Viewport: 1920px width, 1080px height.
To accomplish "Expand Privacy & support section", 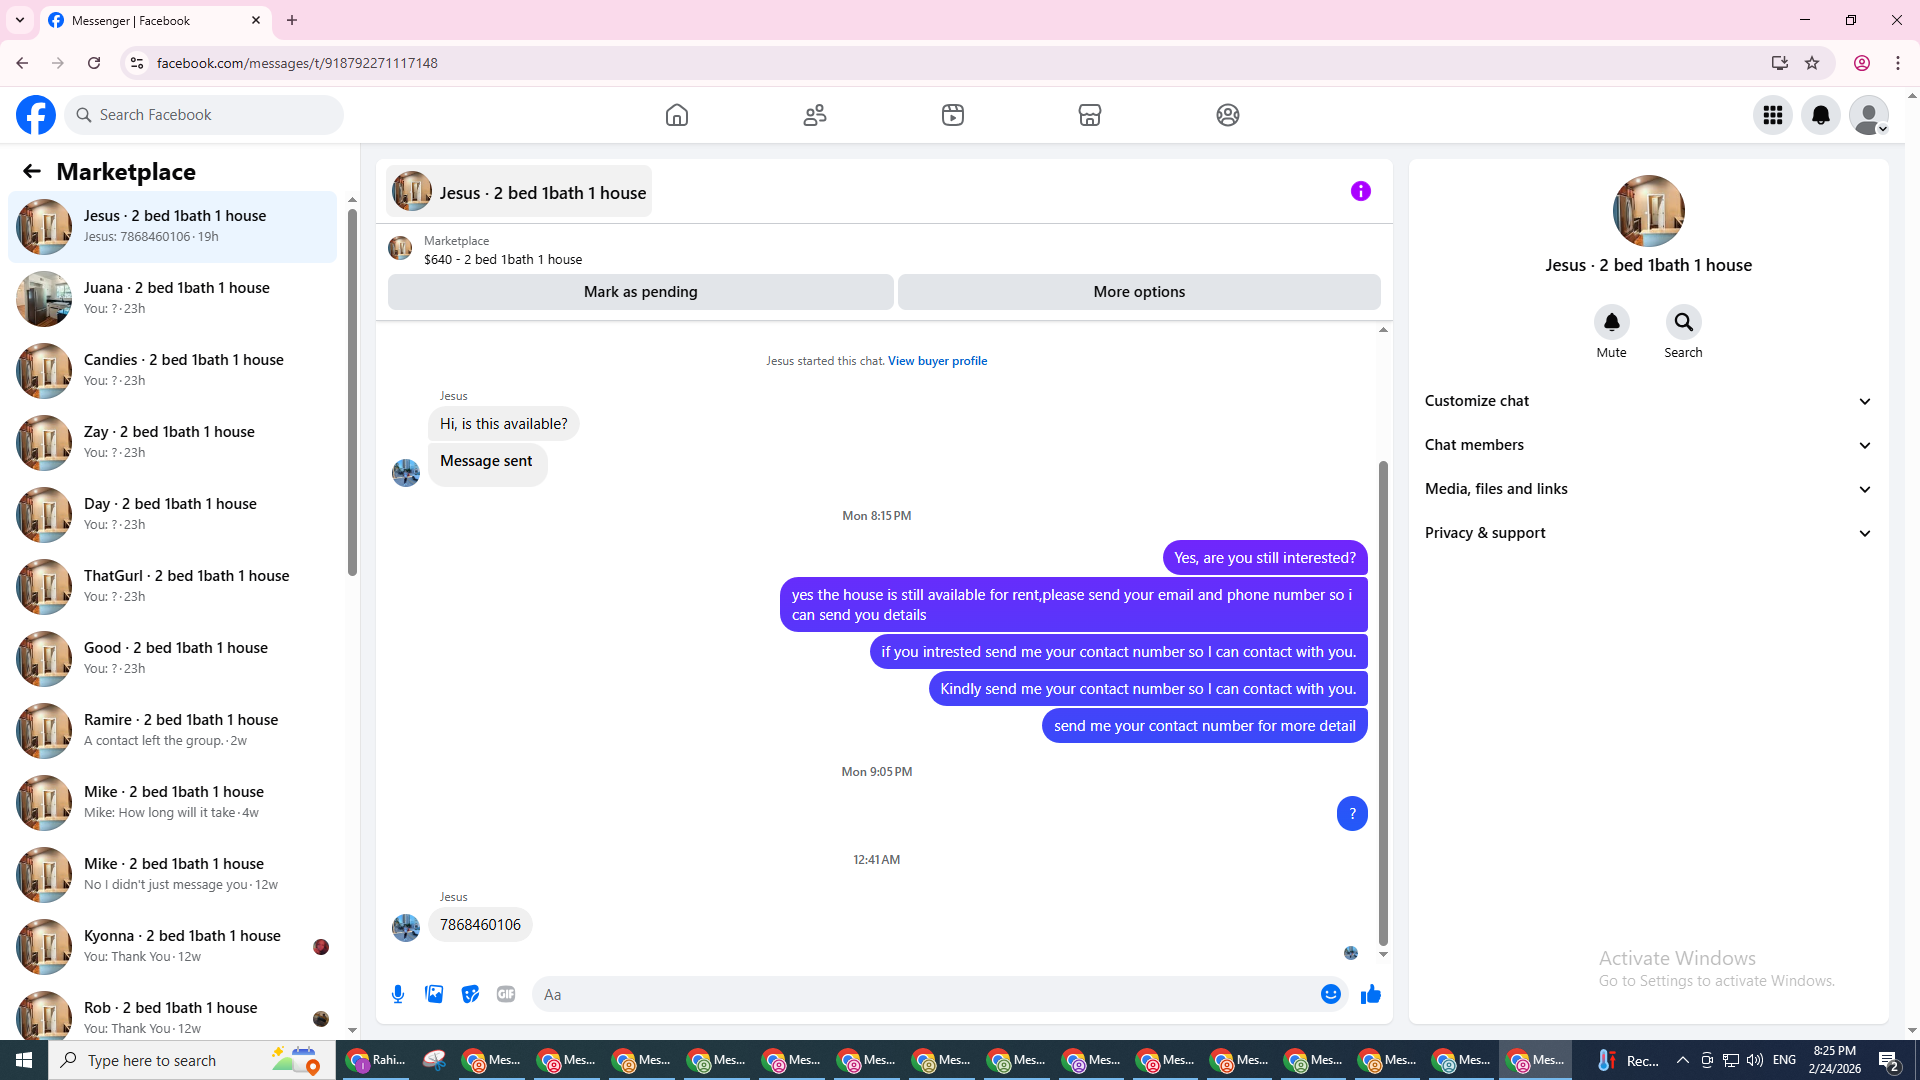I will [1647, 533].
